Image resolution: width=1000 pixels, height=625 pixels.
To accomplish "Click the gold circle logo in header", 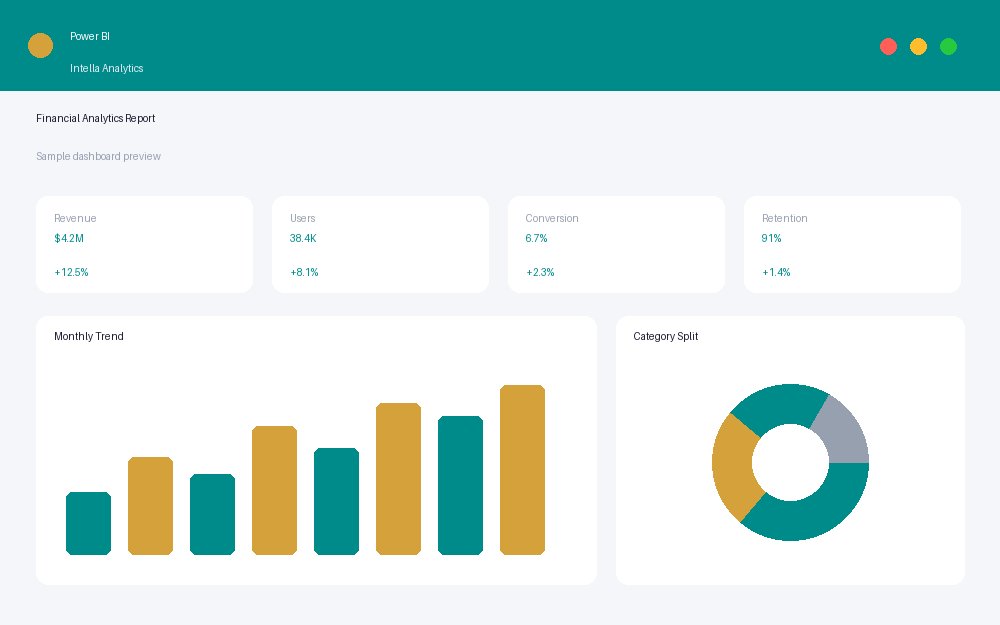I will 40,45.
